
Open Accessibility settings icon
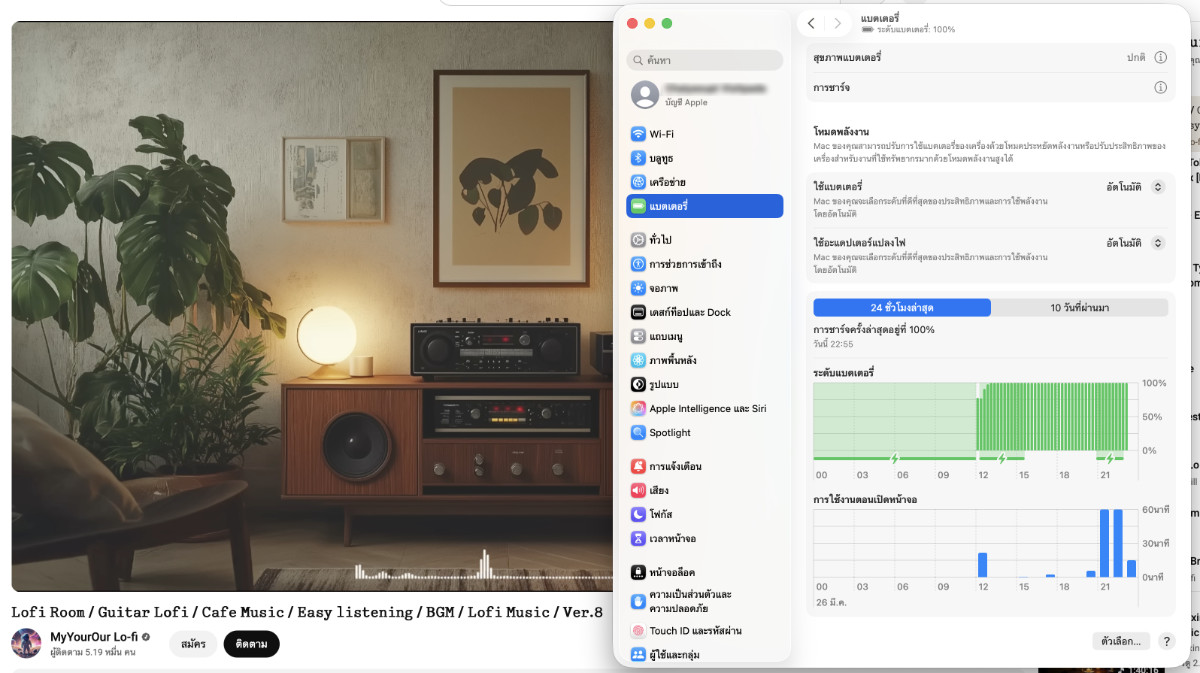[x=638, y=264]
